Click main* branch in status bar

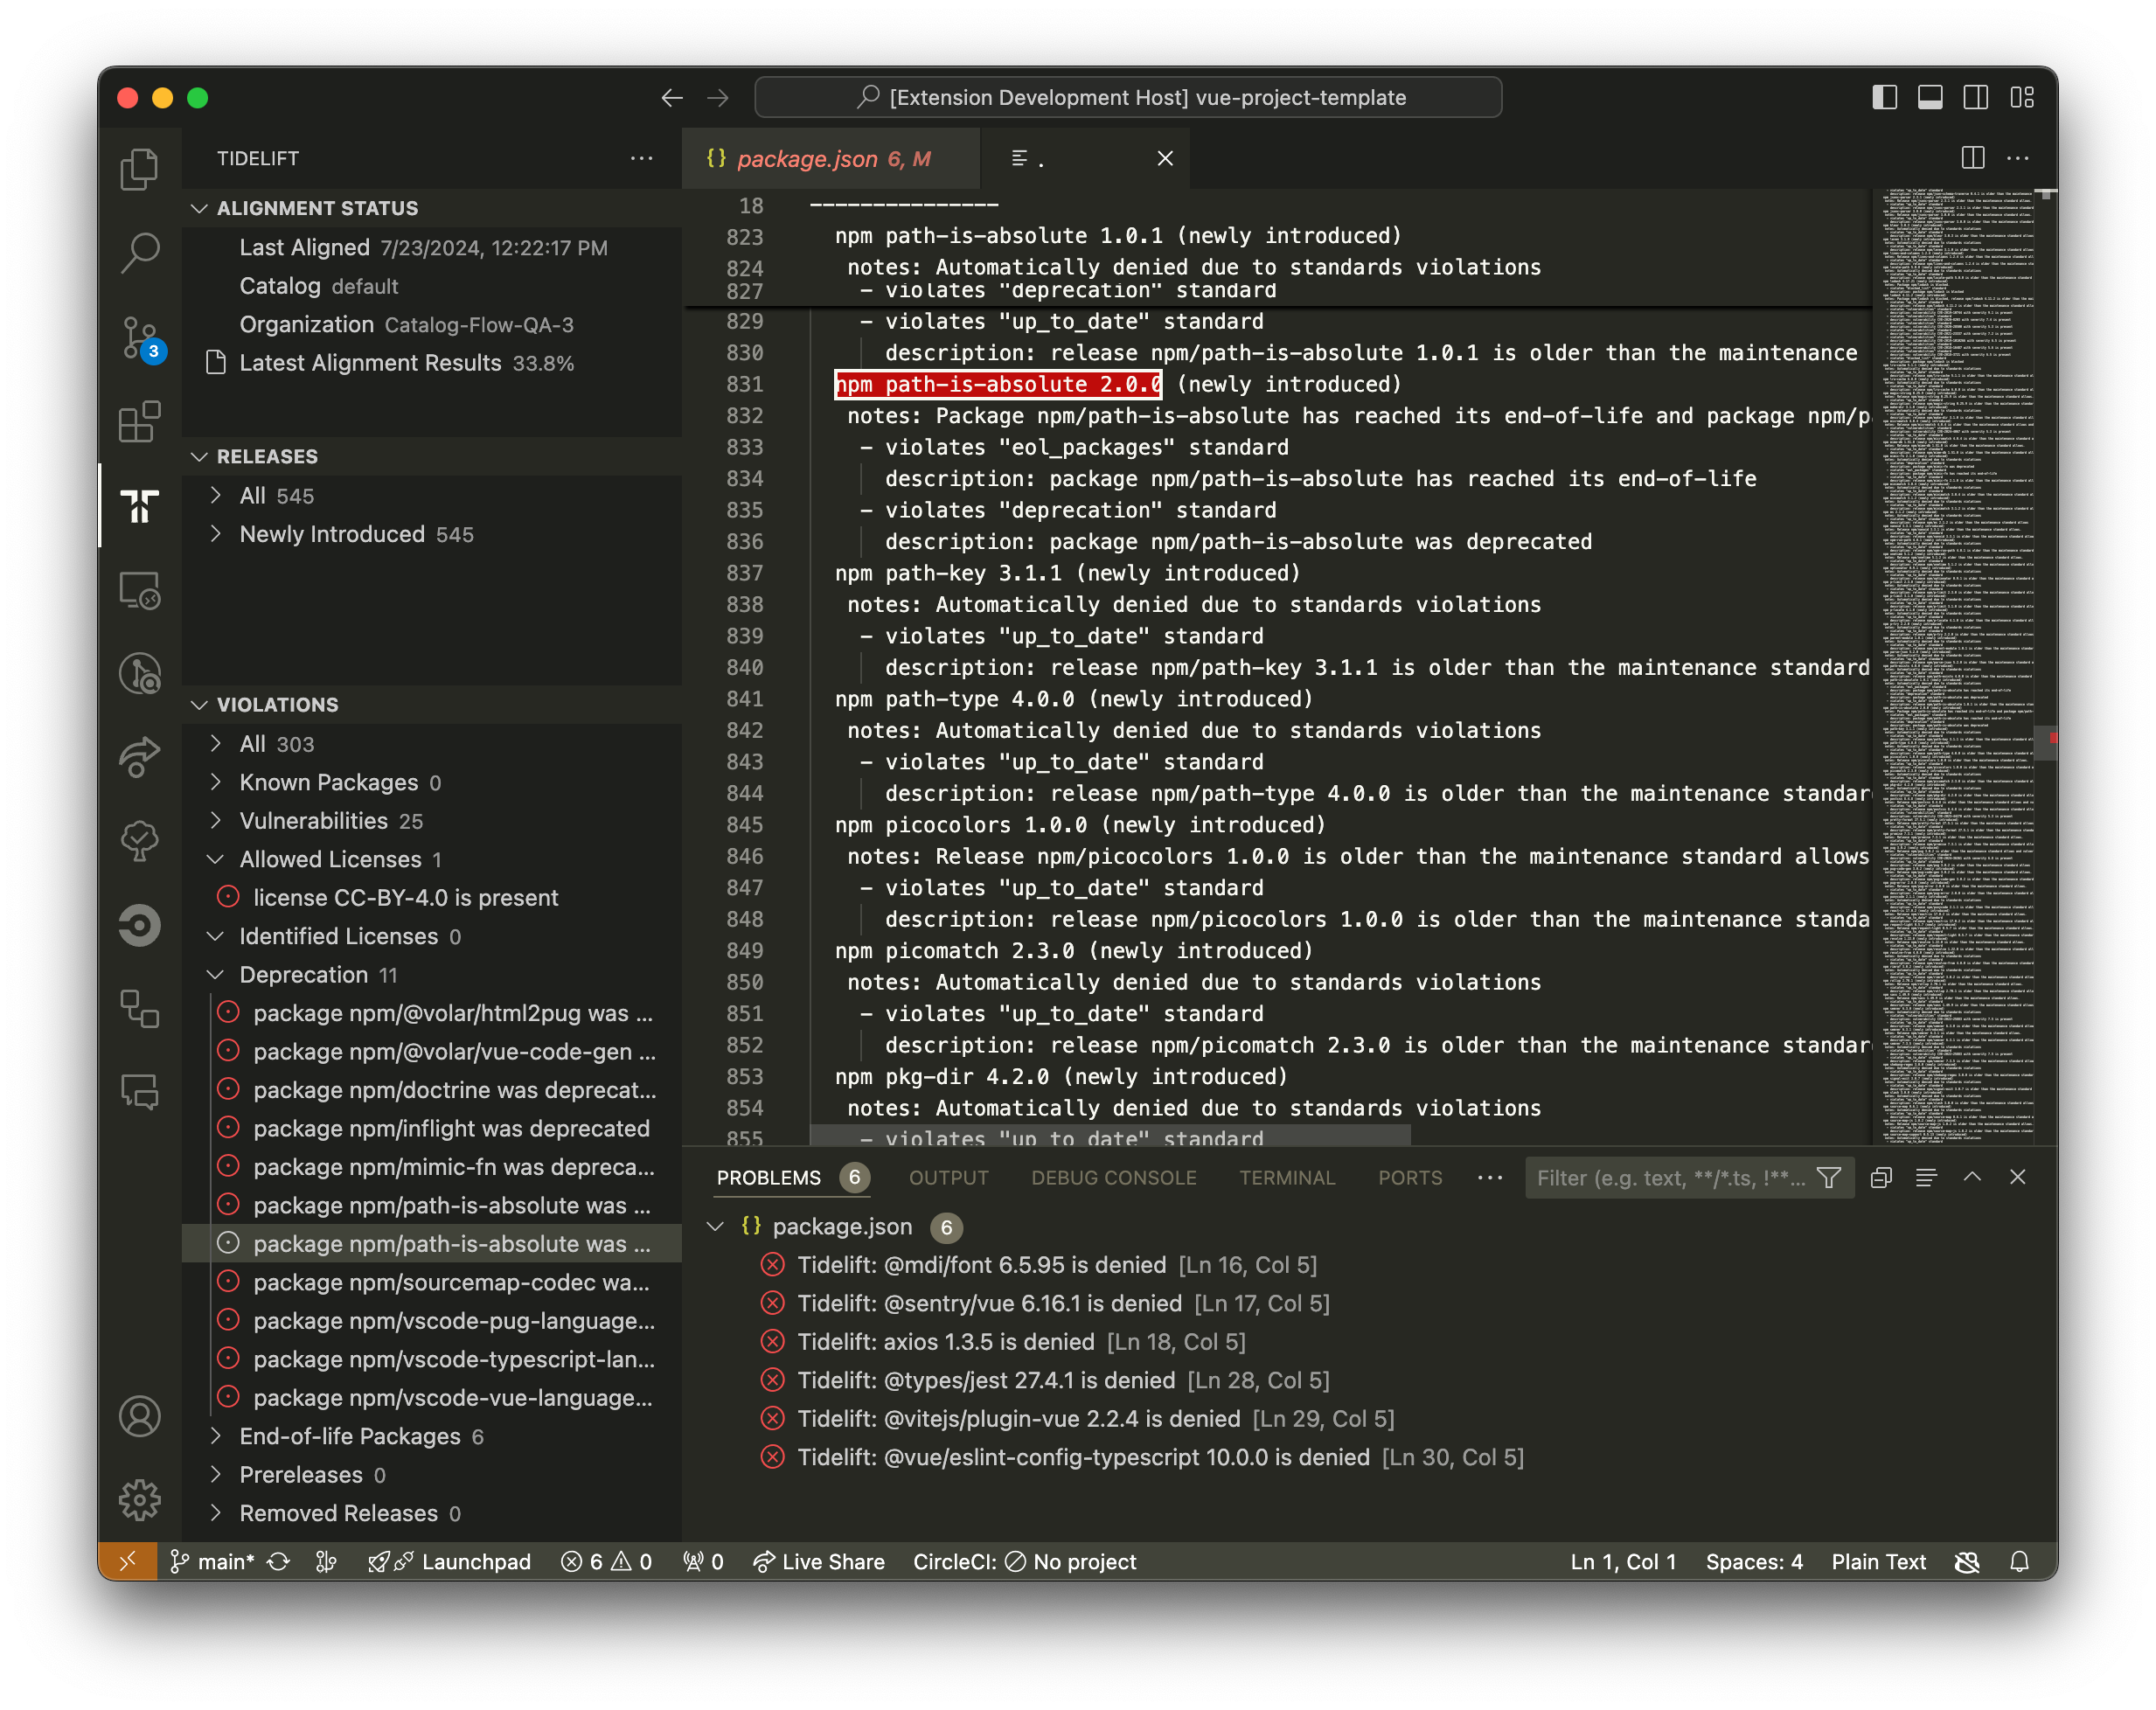(215, 1561)
